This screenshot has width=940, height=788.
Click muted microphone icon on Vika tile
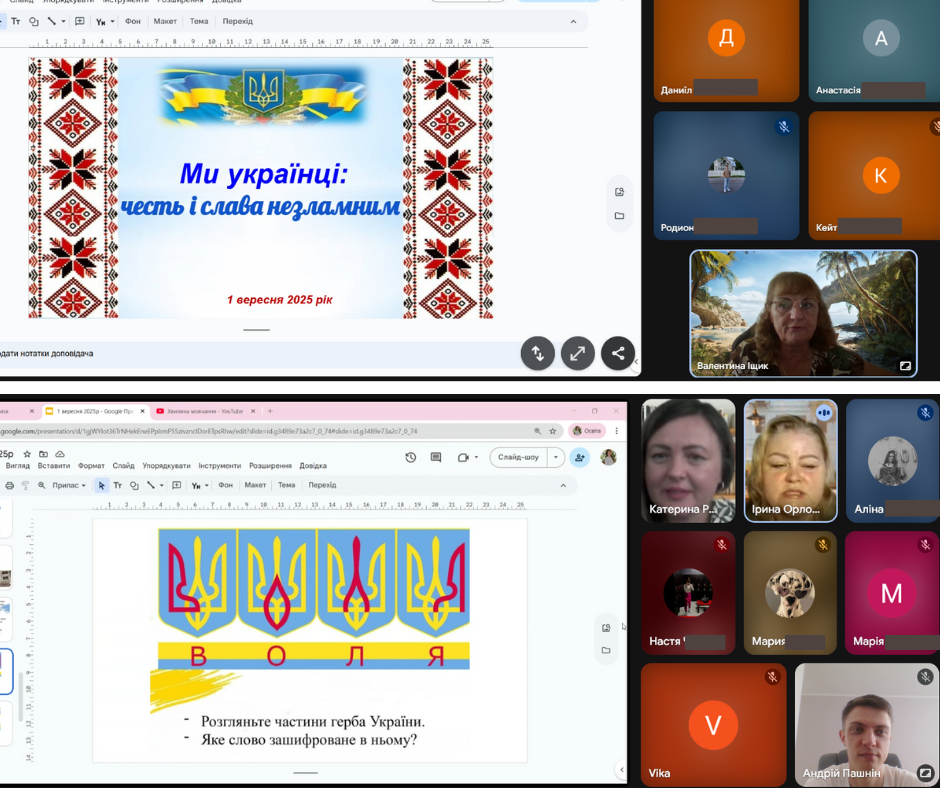(x=773, y=676)
